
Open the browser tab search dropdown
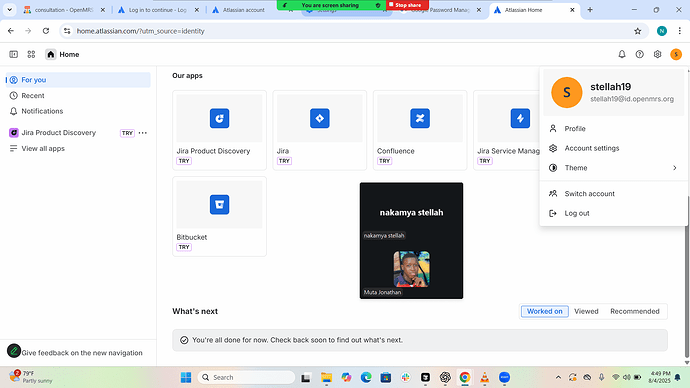click(9, 10)
